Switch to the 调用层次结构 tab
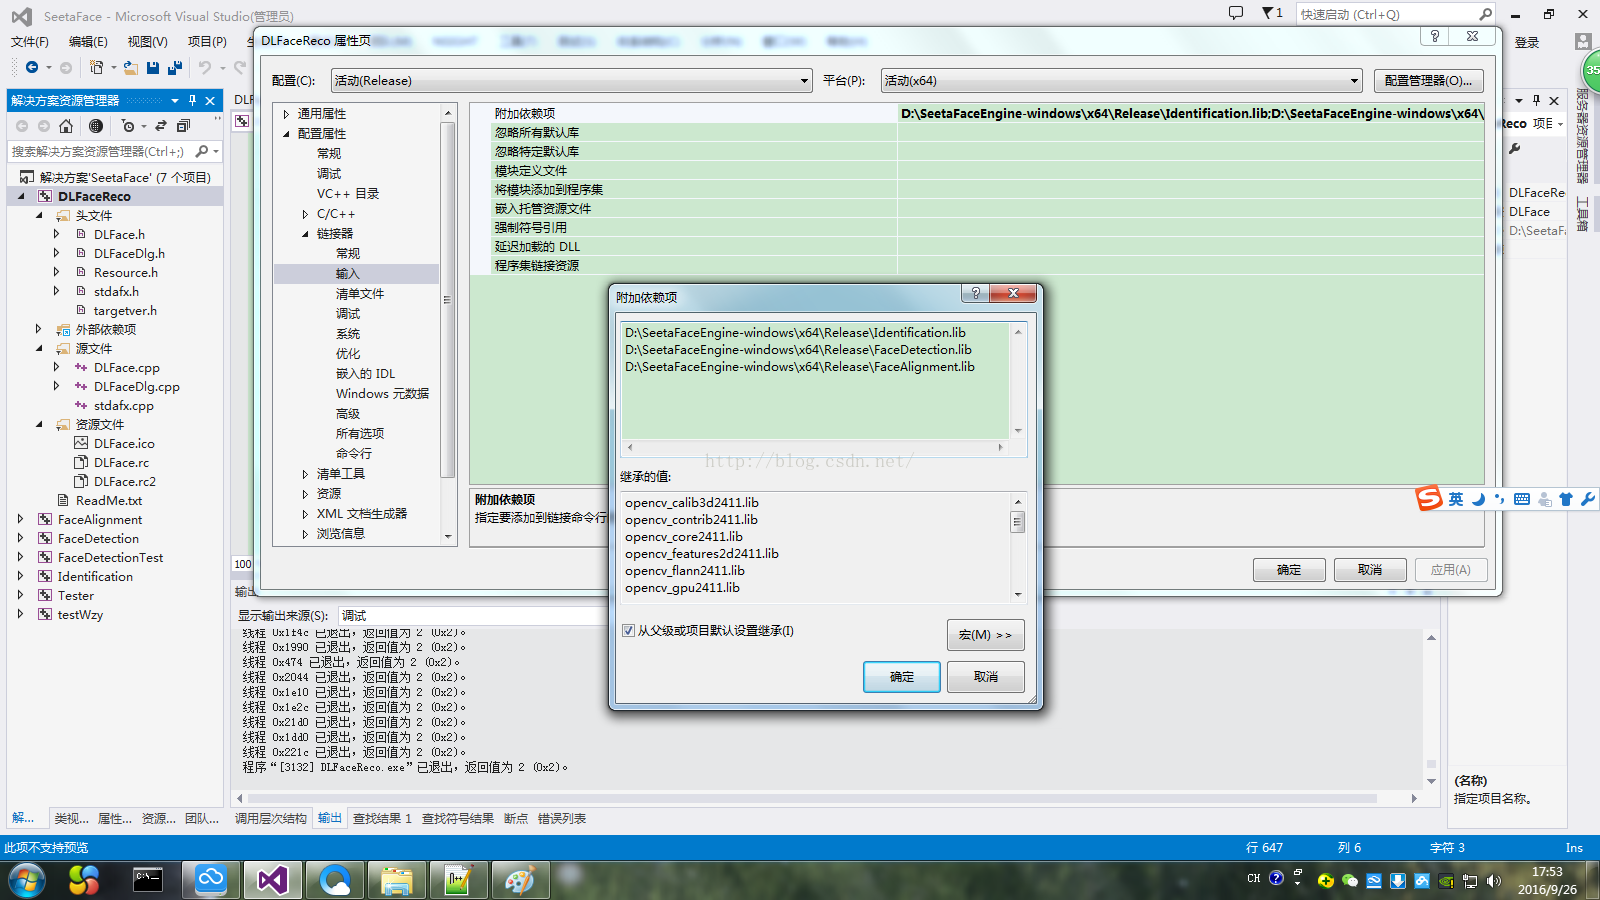This screenshot has width=1600, height=900. click(271, 818)
